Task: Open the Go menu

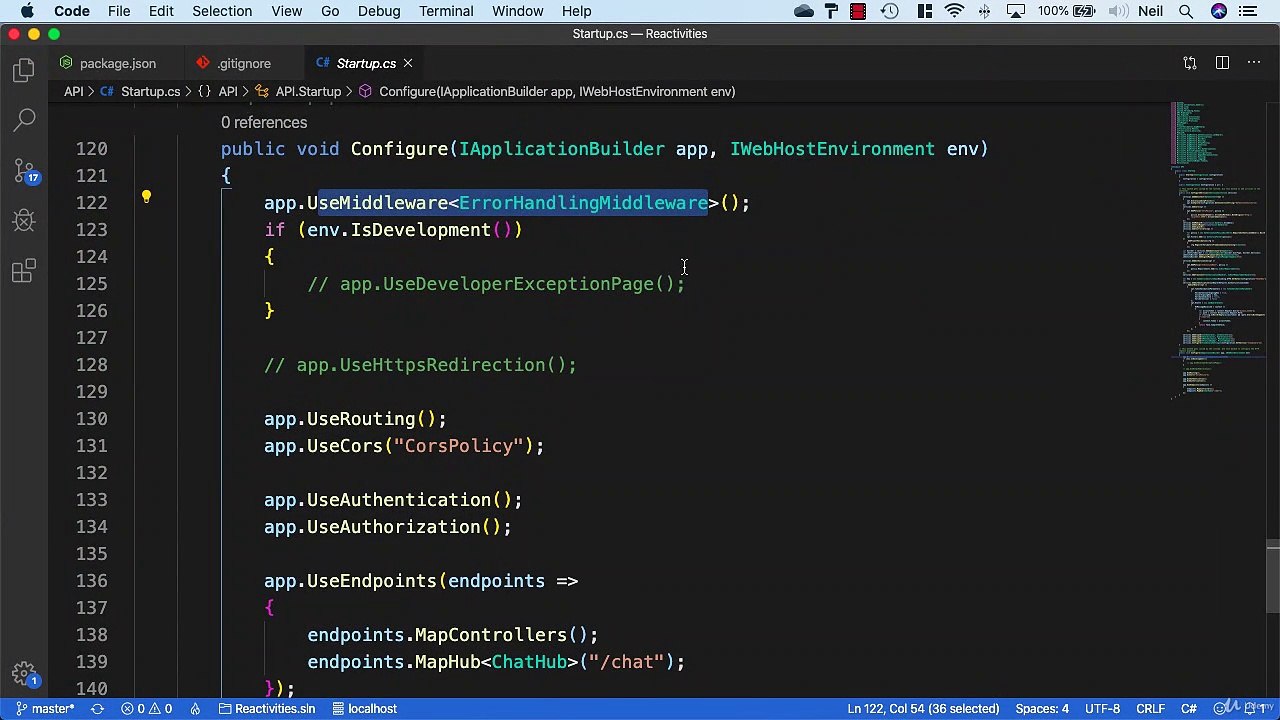Action: click(330, 11)
